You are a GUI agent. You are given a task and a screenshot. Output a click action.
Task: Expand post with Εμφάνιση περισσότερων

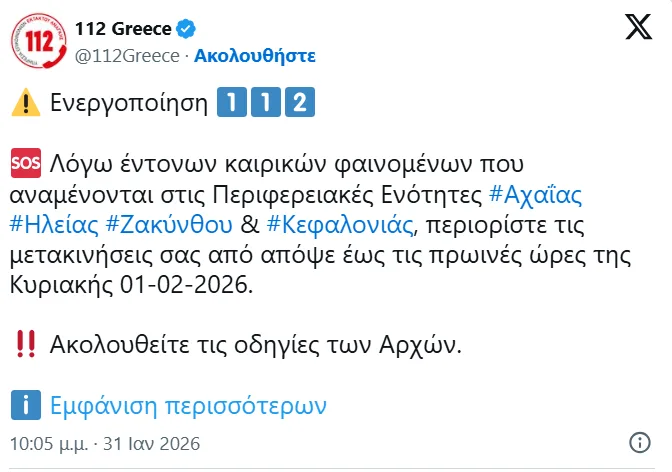pyautogui.click(x=188, y=406)
